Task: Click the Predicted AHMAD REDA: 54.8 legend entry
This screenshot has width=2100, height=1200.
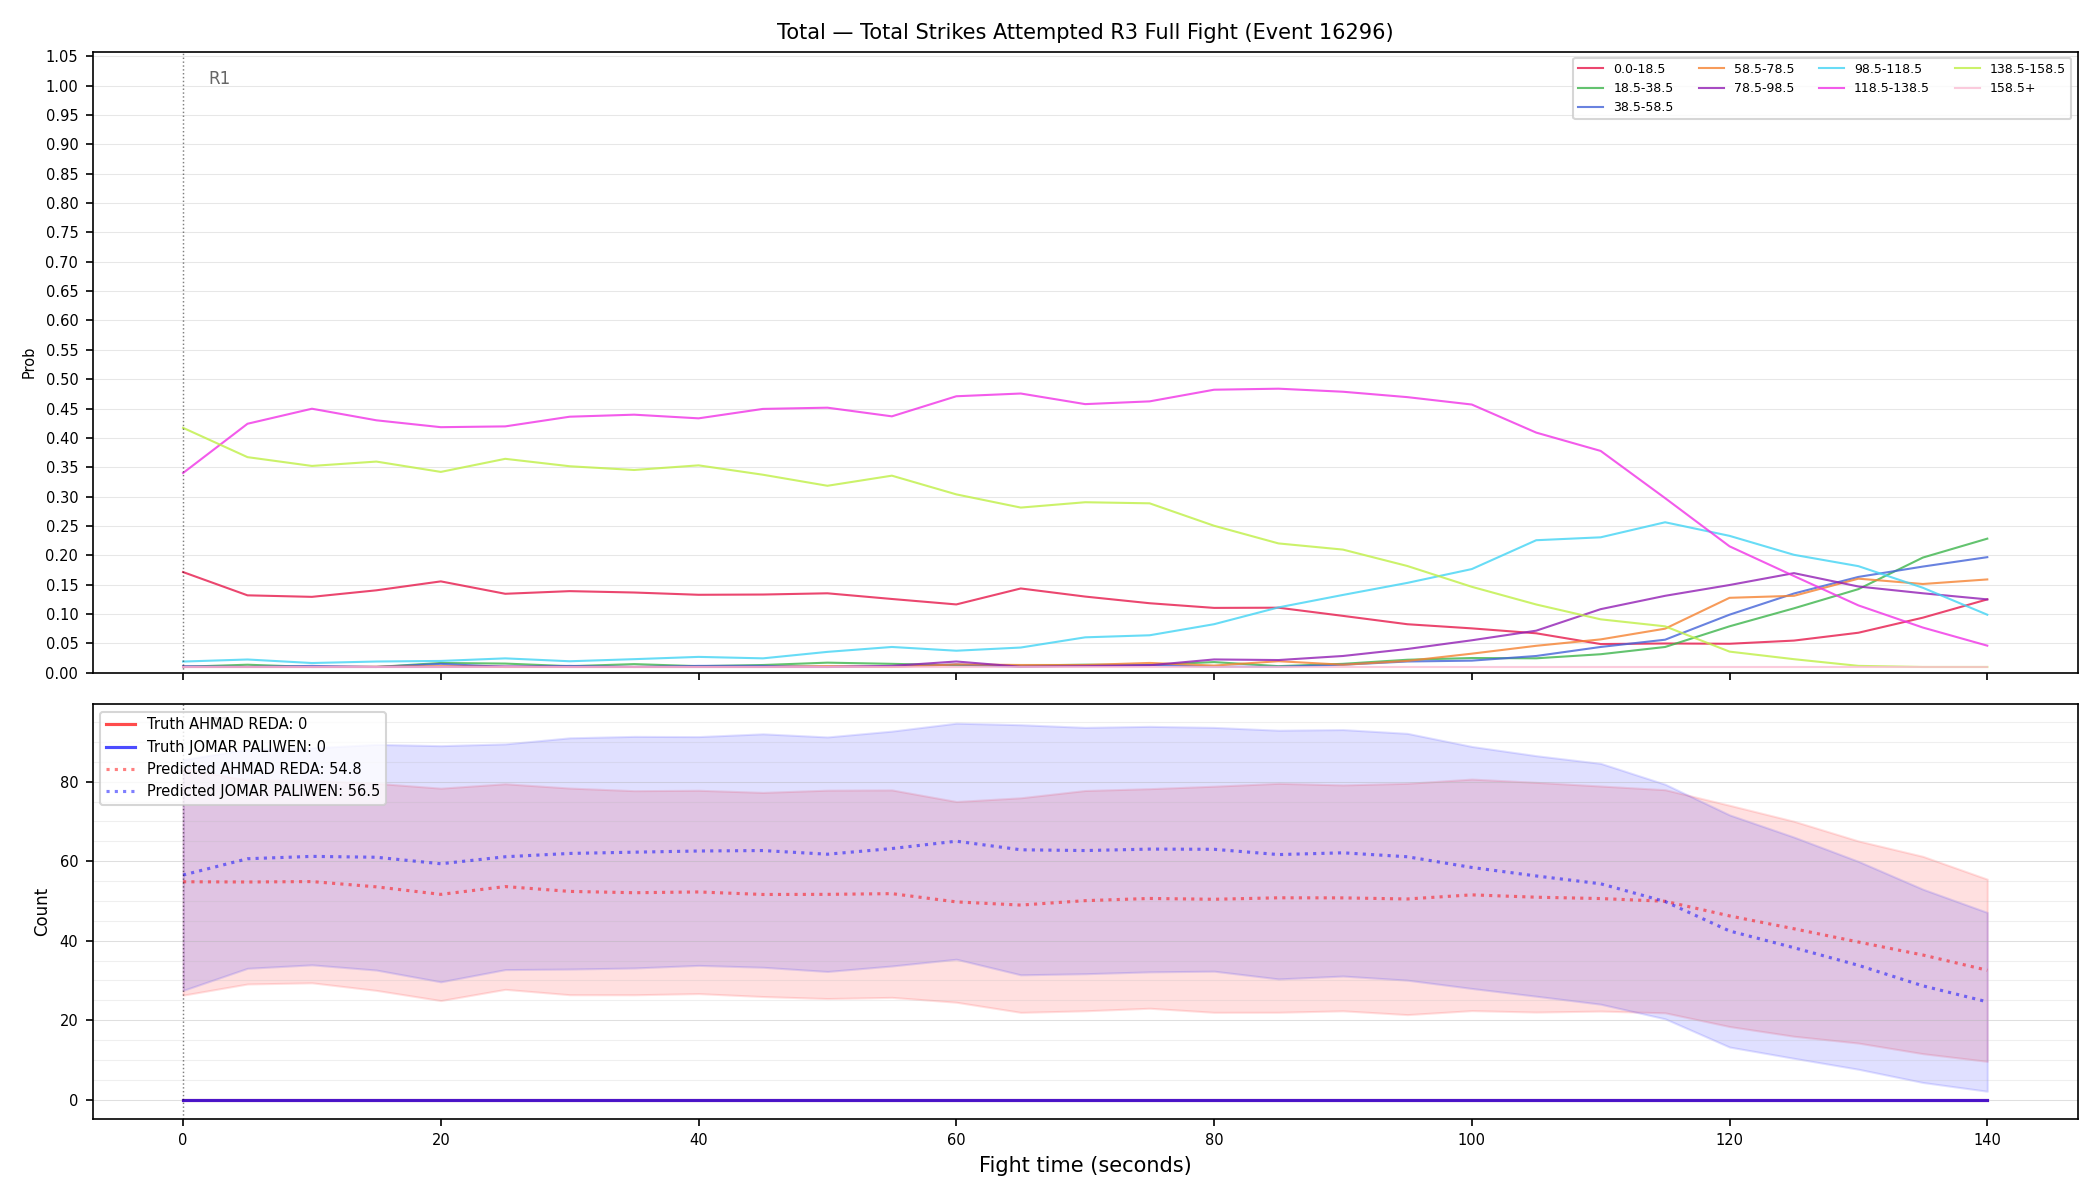Action: tap(233, 769)
